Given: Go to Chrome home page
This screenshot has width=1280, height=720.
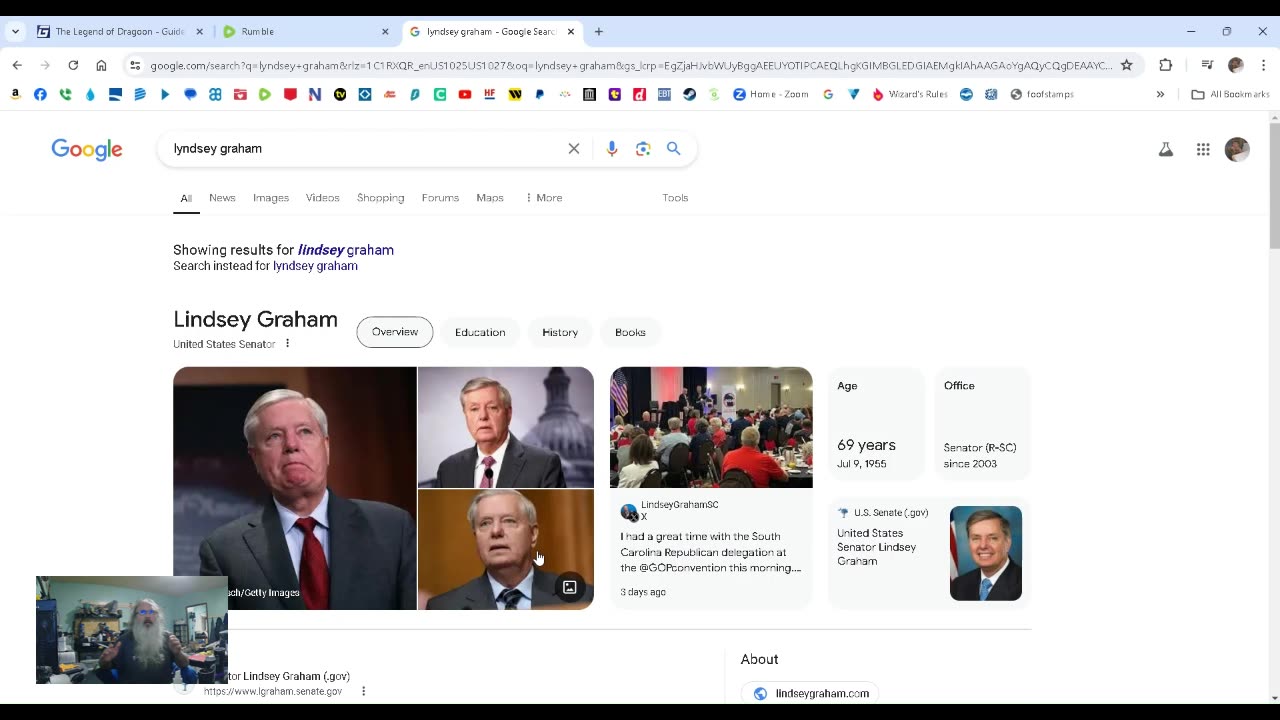Looking at the screenshot, I should 101,65.
